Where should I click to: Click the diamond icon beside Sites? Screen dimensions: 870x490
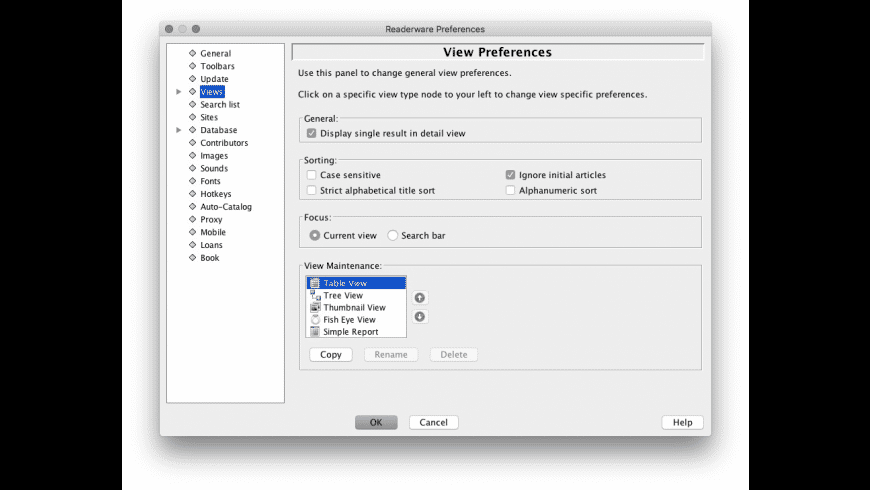click(x=193, y=117)
